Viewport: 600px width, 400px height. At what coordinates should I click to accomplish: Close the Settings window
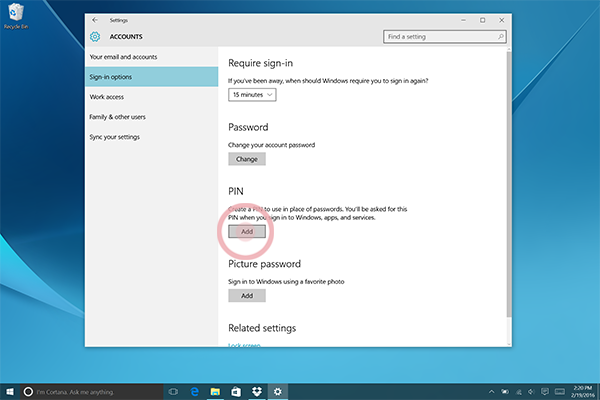point(502,20)
